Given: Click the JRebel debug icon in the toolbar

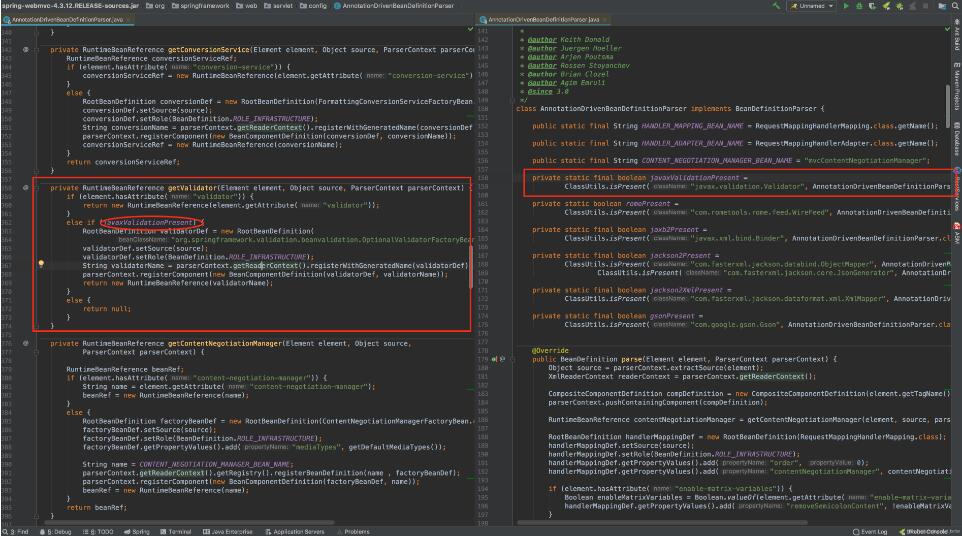Looking at the screenshot, I should (899, 6).
